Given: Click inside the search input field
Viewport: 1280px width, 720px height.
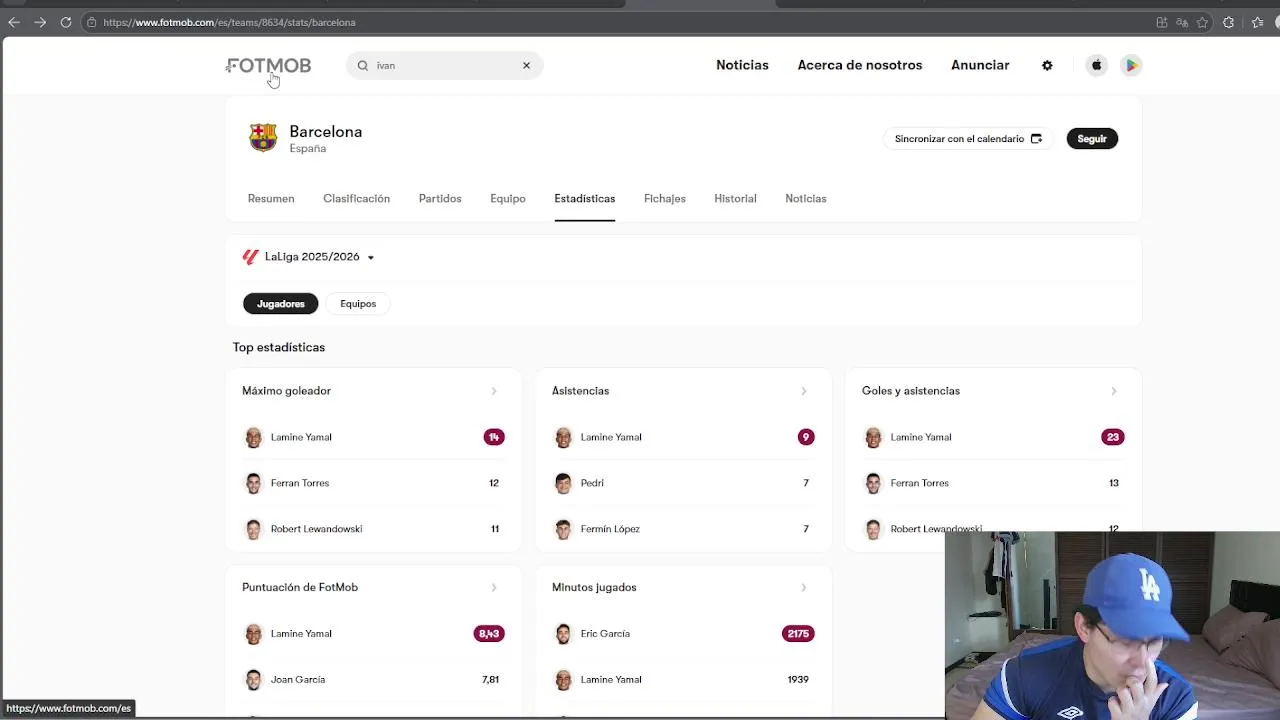Looking at the screenshot, I should point(445,65).
